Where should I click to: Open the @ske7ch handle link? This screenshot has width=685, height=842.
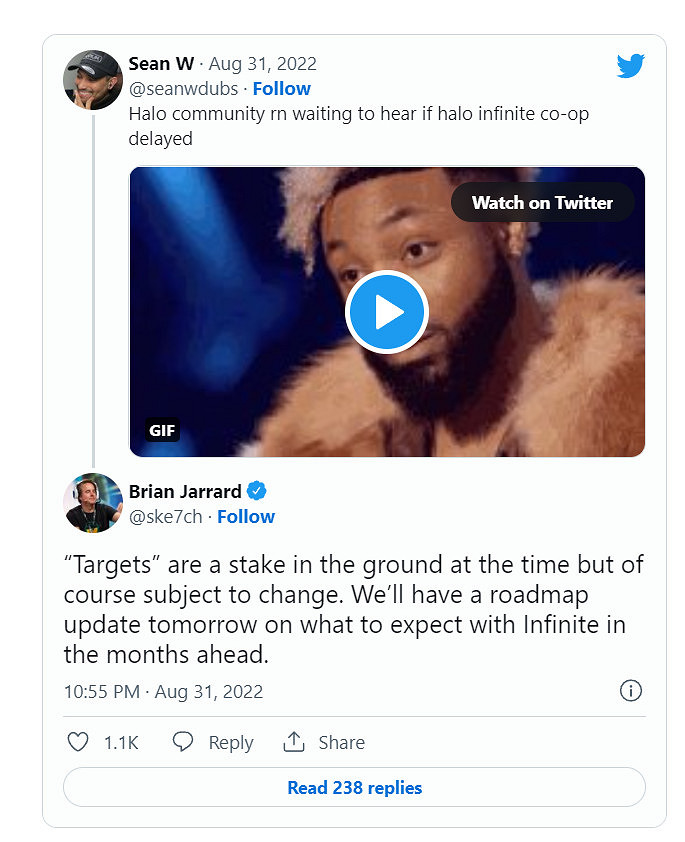[165, 516]
